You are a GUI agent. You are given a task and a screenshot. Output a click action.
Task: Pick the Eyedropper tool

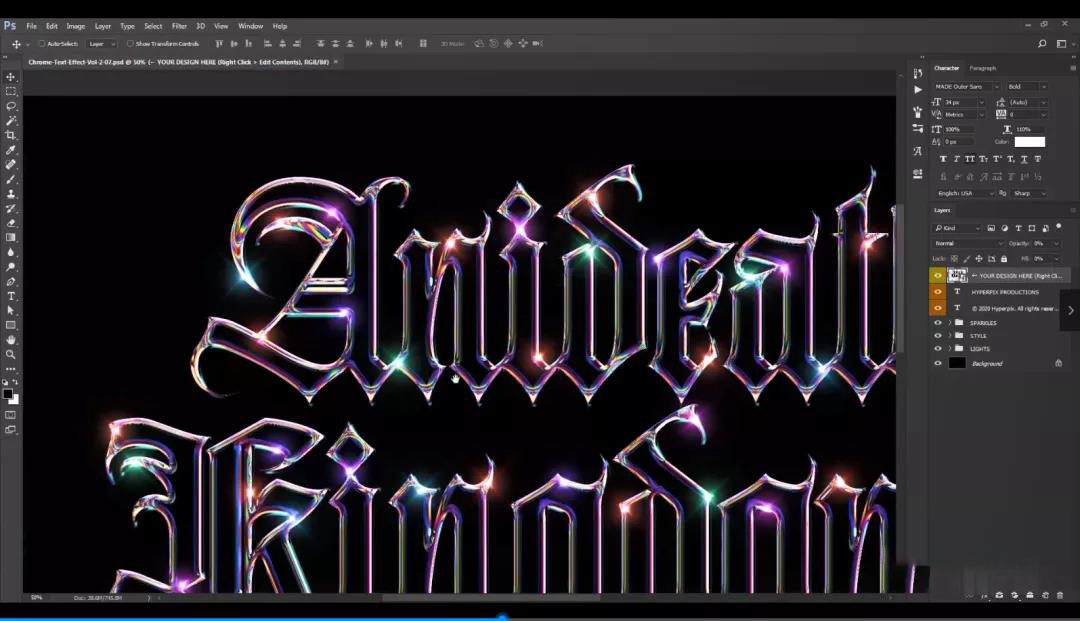pyautogui.click(x=11, y=150)
